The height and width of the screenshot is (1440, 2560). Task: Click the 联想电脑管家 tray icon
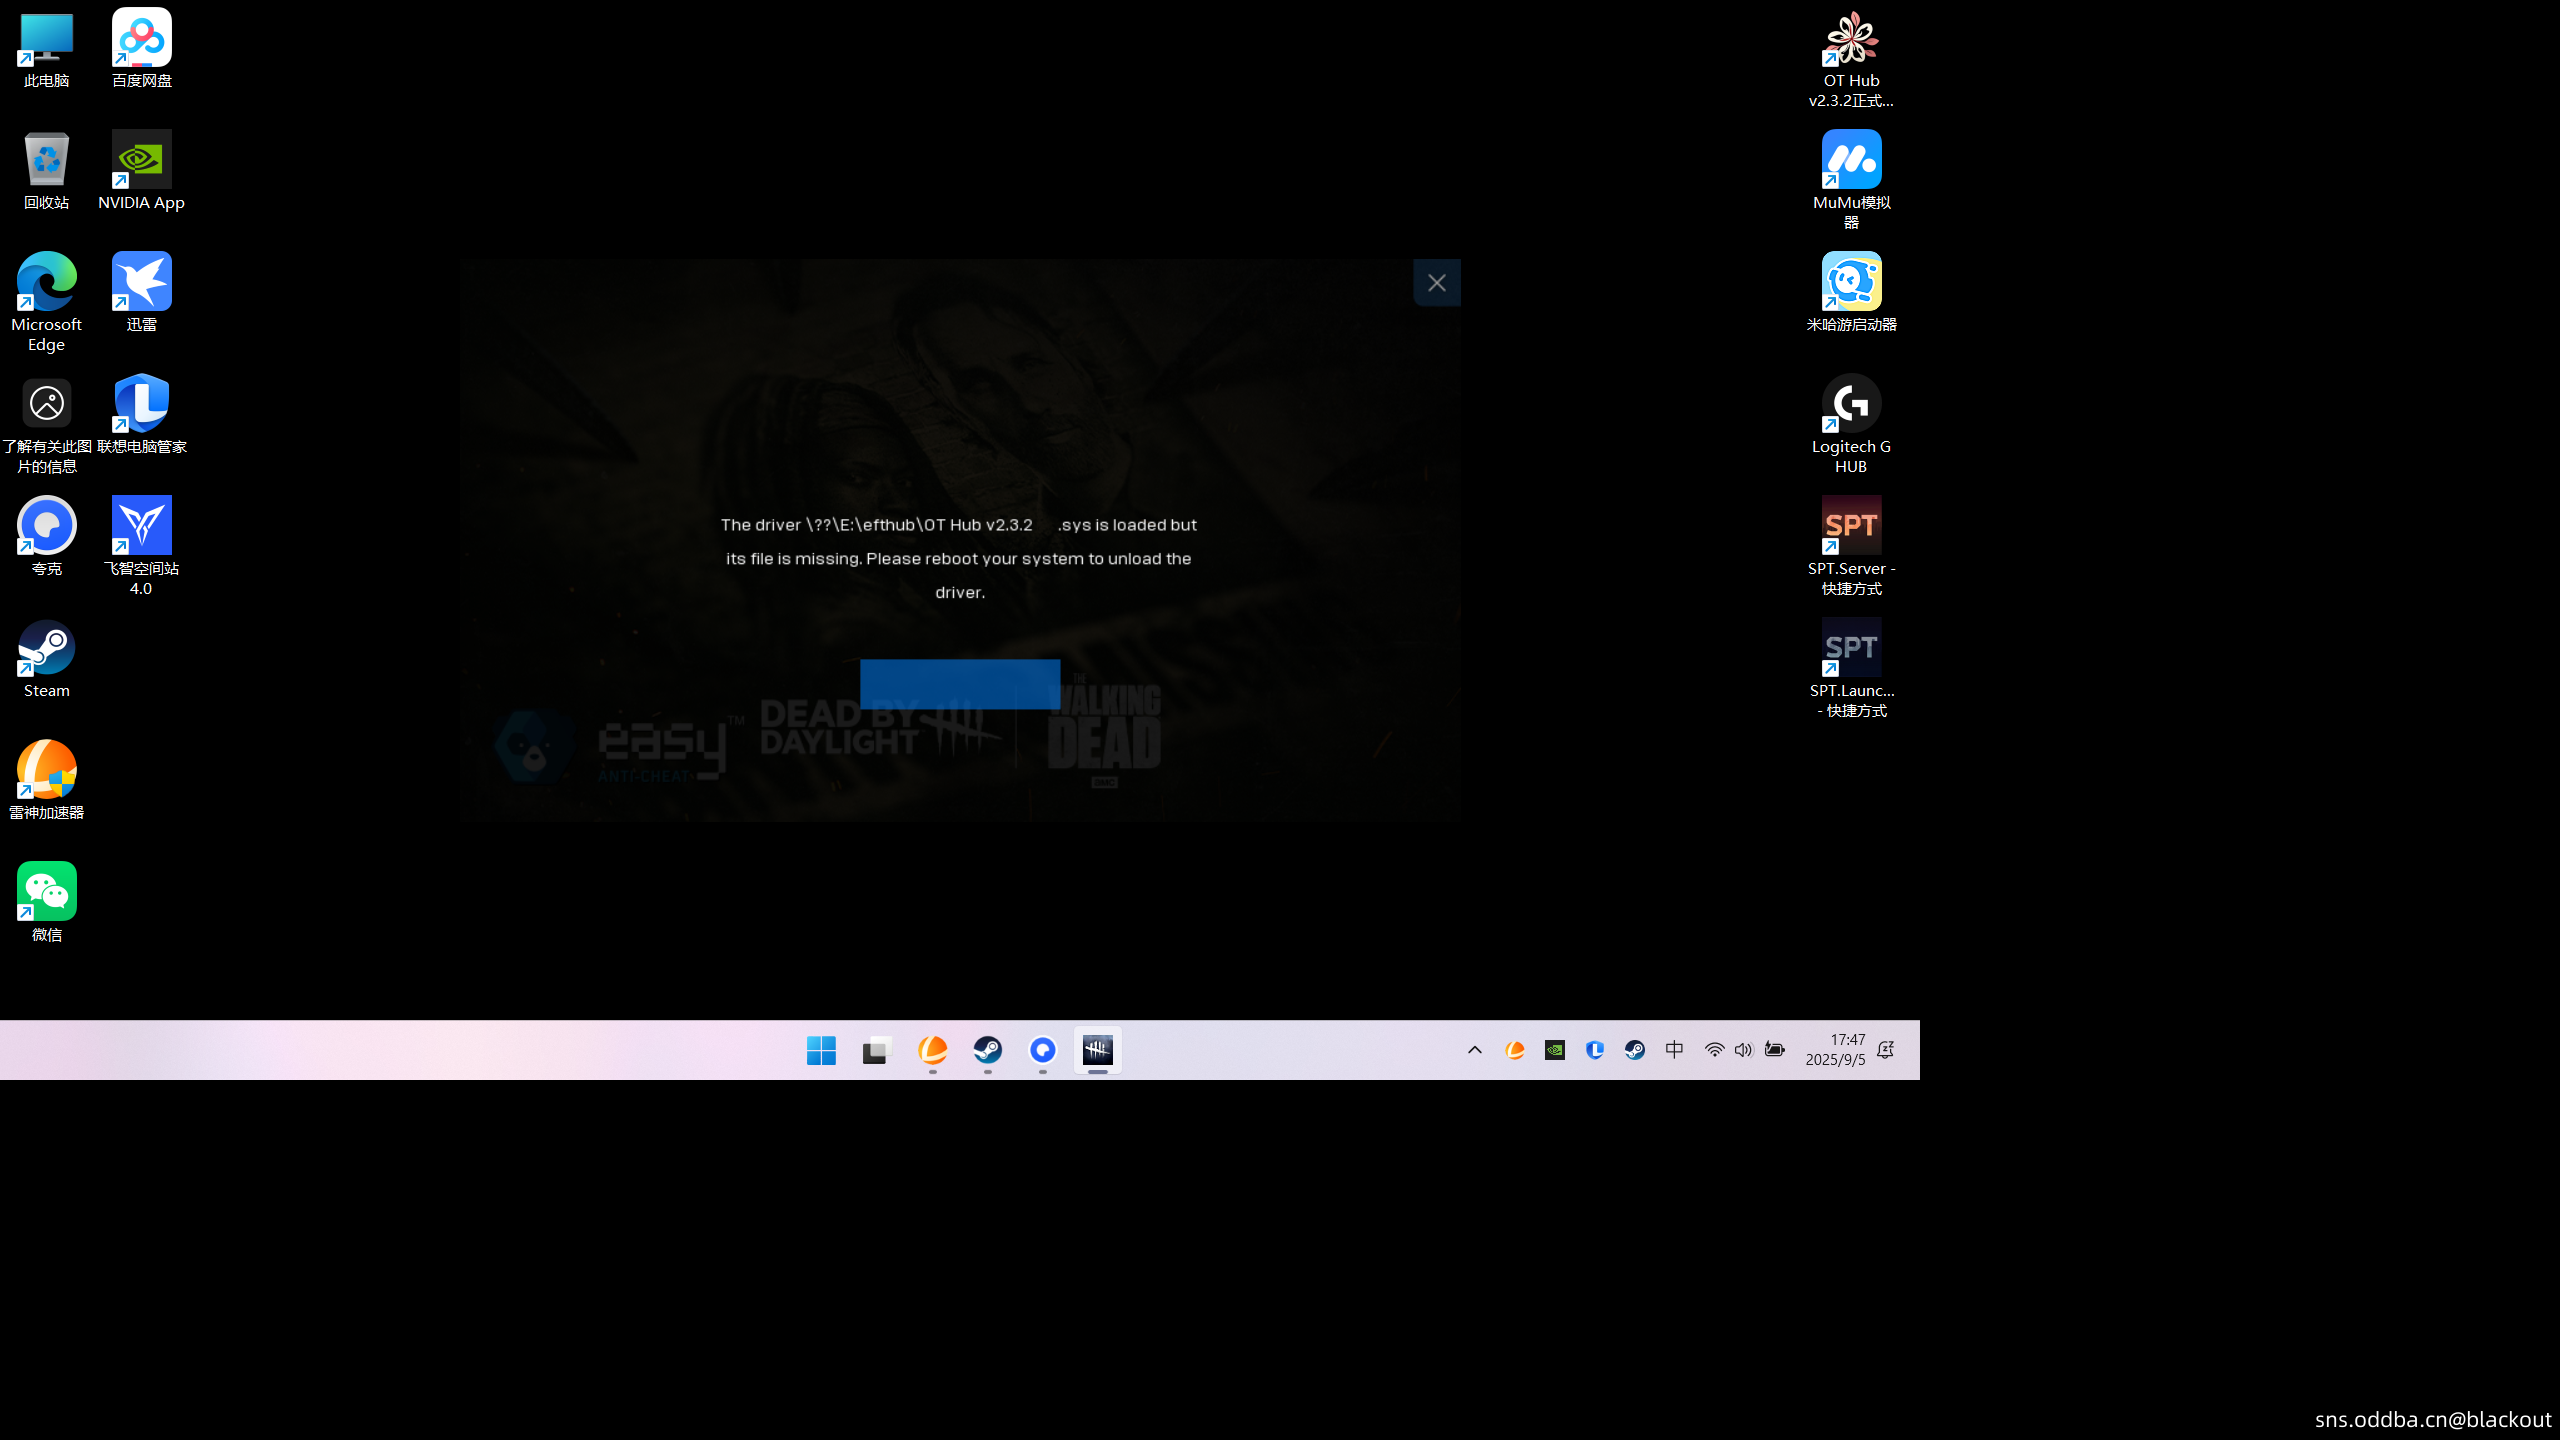coord(1595,1050)
